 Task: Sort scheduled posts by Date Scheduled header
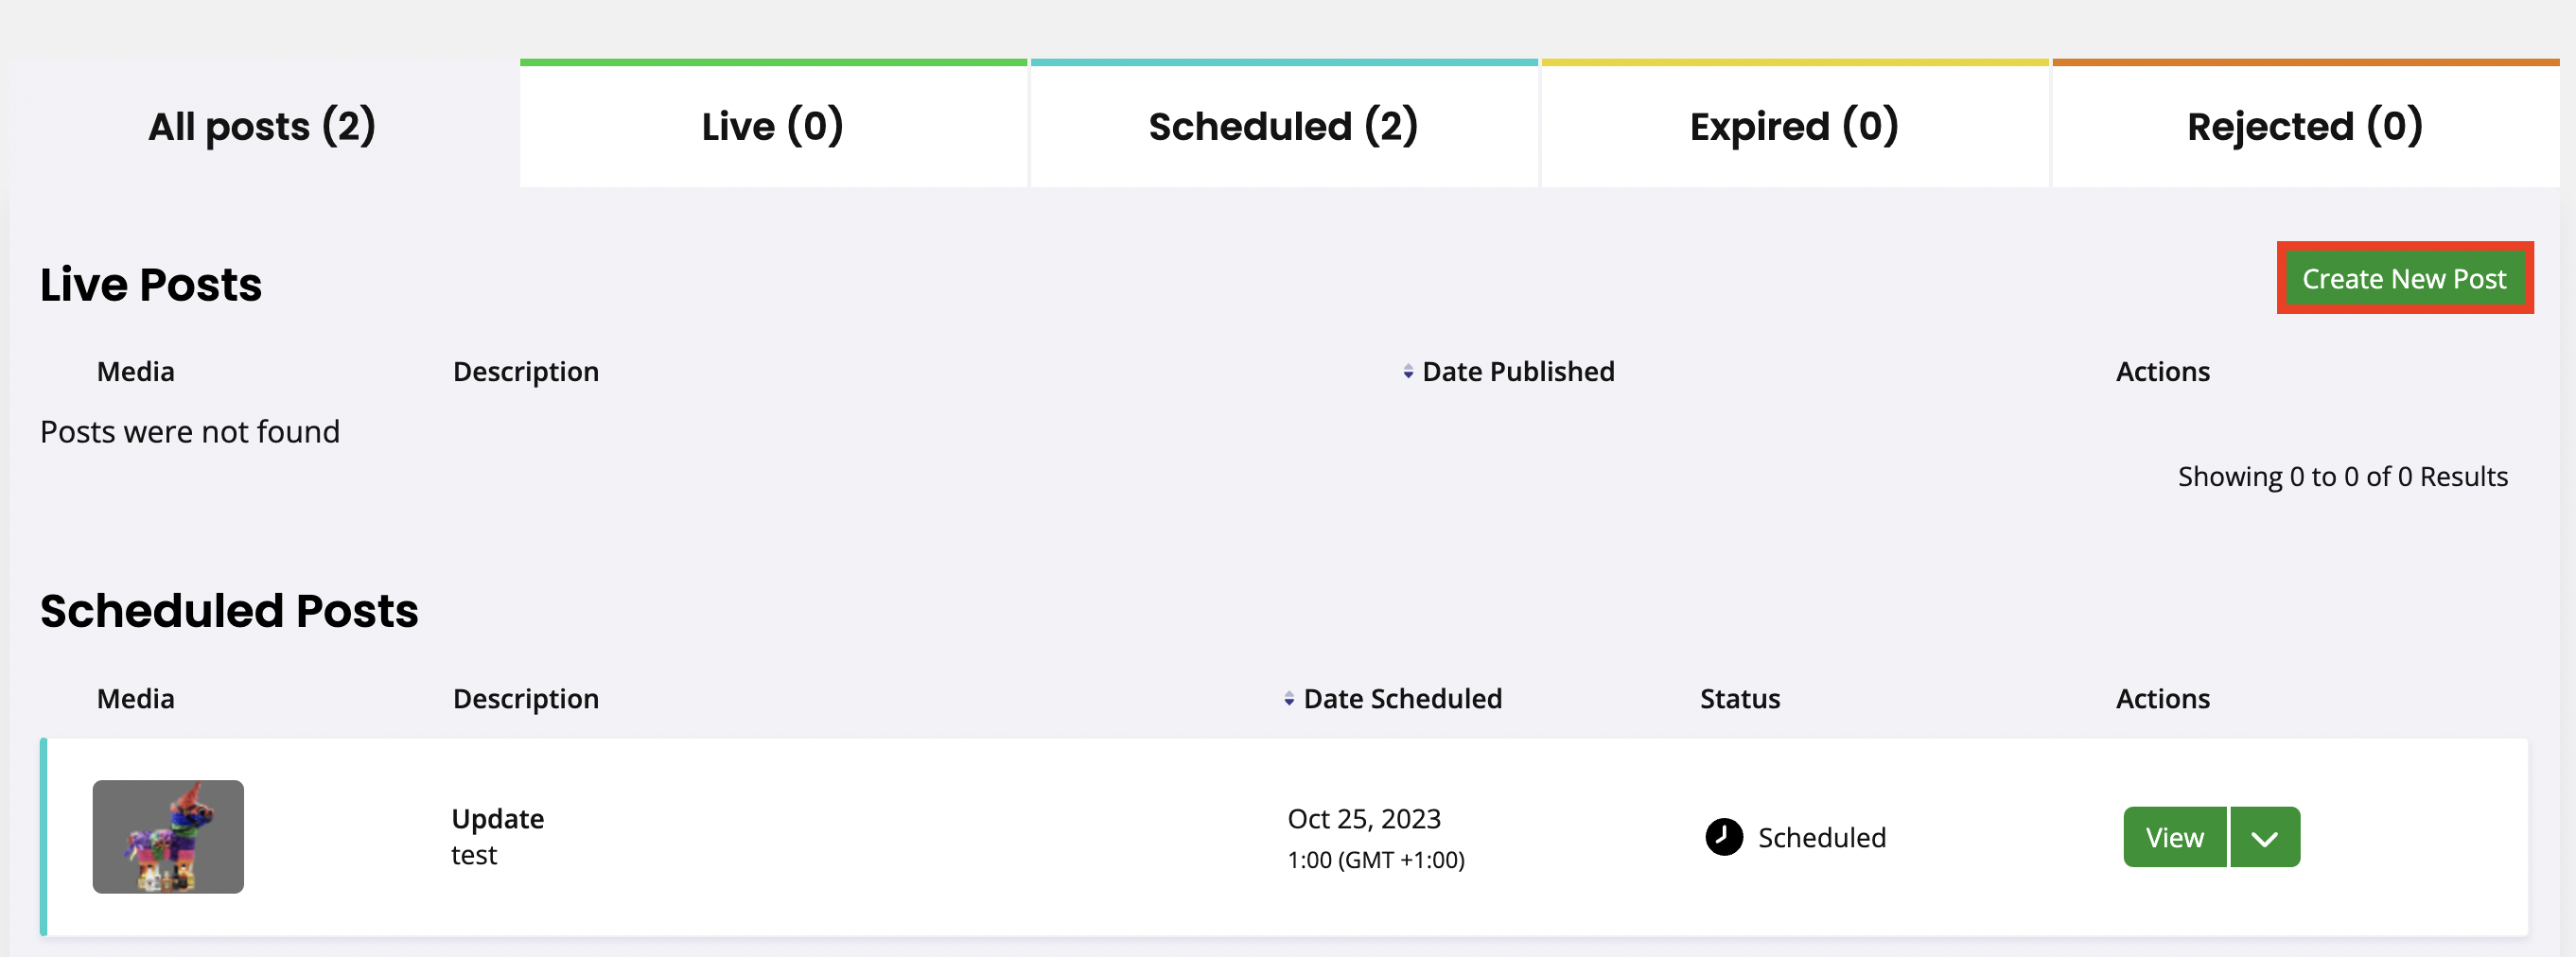tap(1402, 699)
